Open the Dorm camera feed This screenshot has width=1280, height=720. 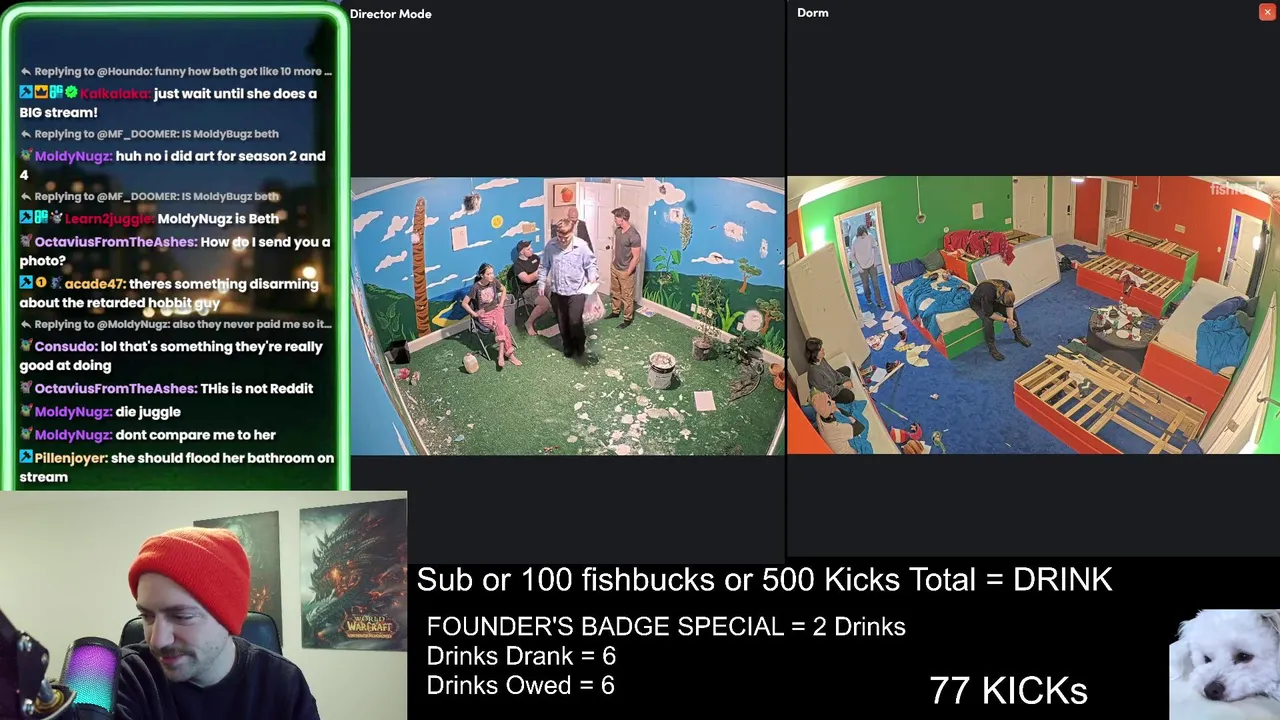pos(1033,315)
